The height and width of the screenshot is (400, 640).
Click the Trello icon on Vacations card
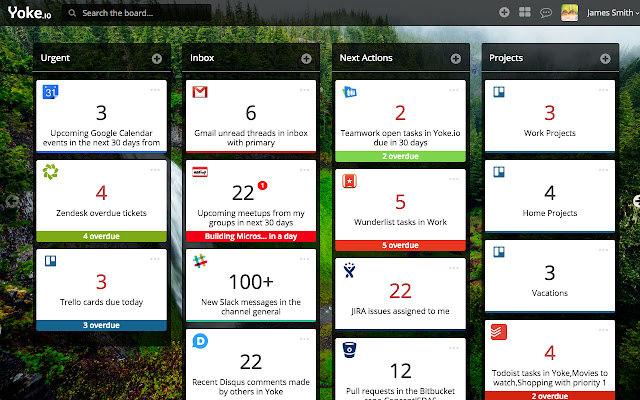click(499, 252)
